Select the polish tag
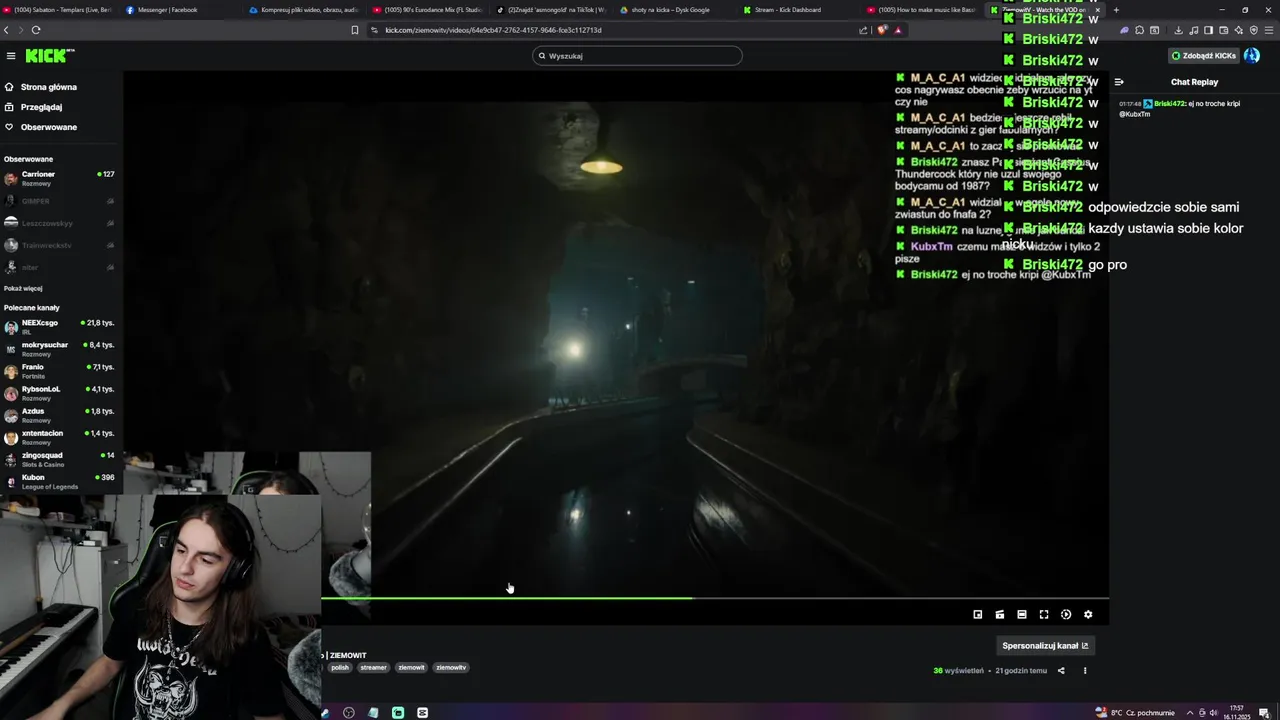Image resolution: width=1280 pixels, height=720 pixels. (340, 668)
